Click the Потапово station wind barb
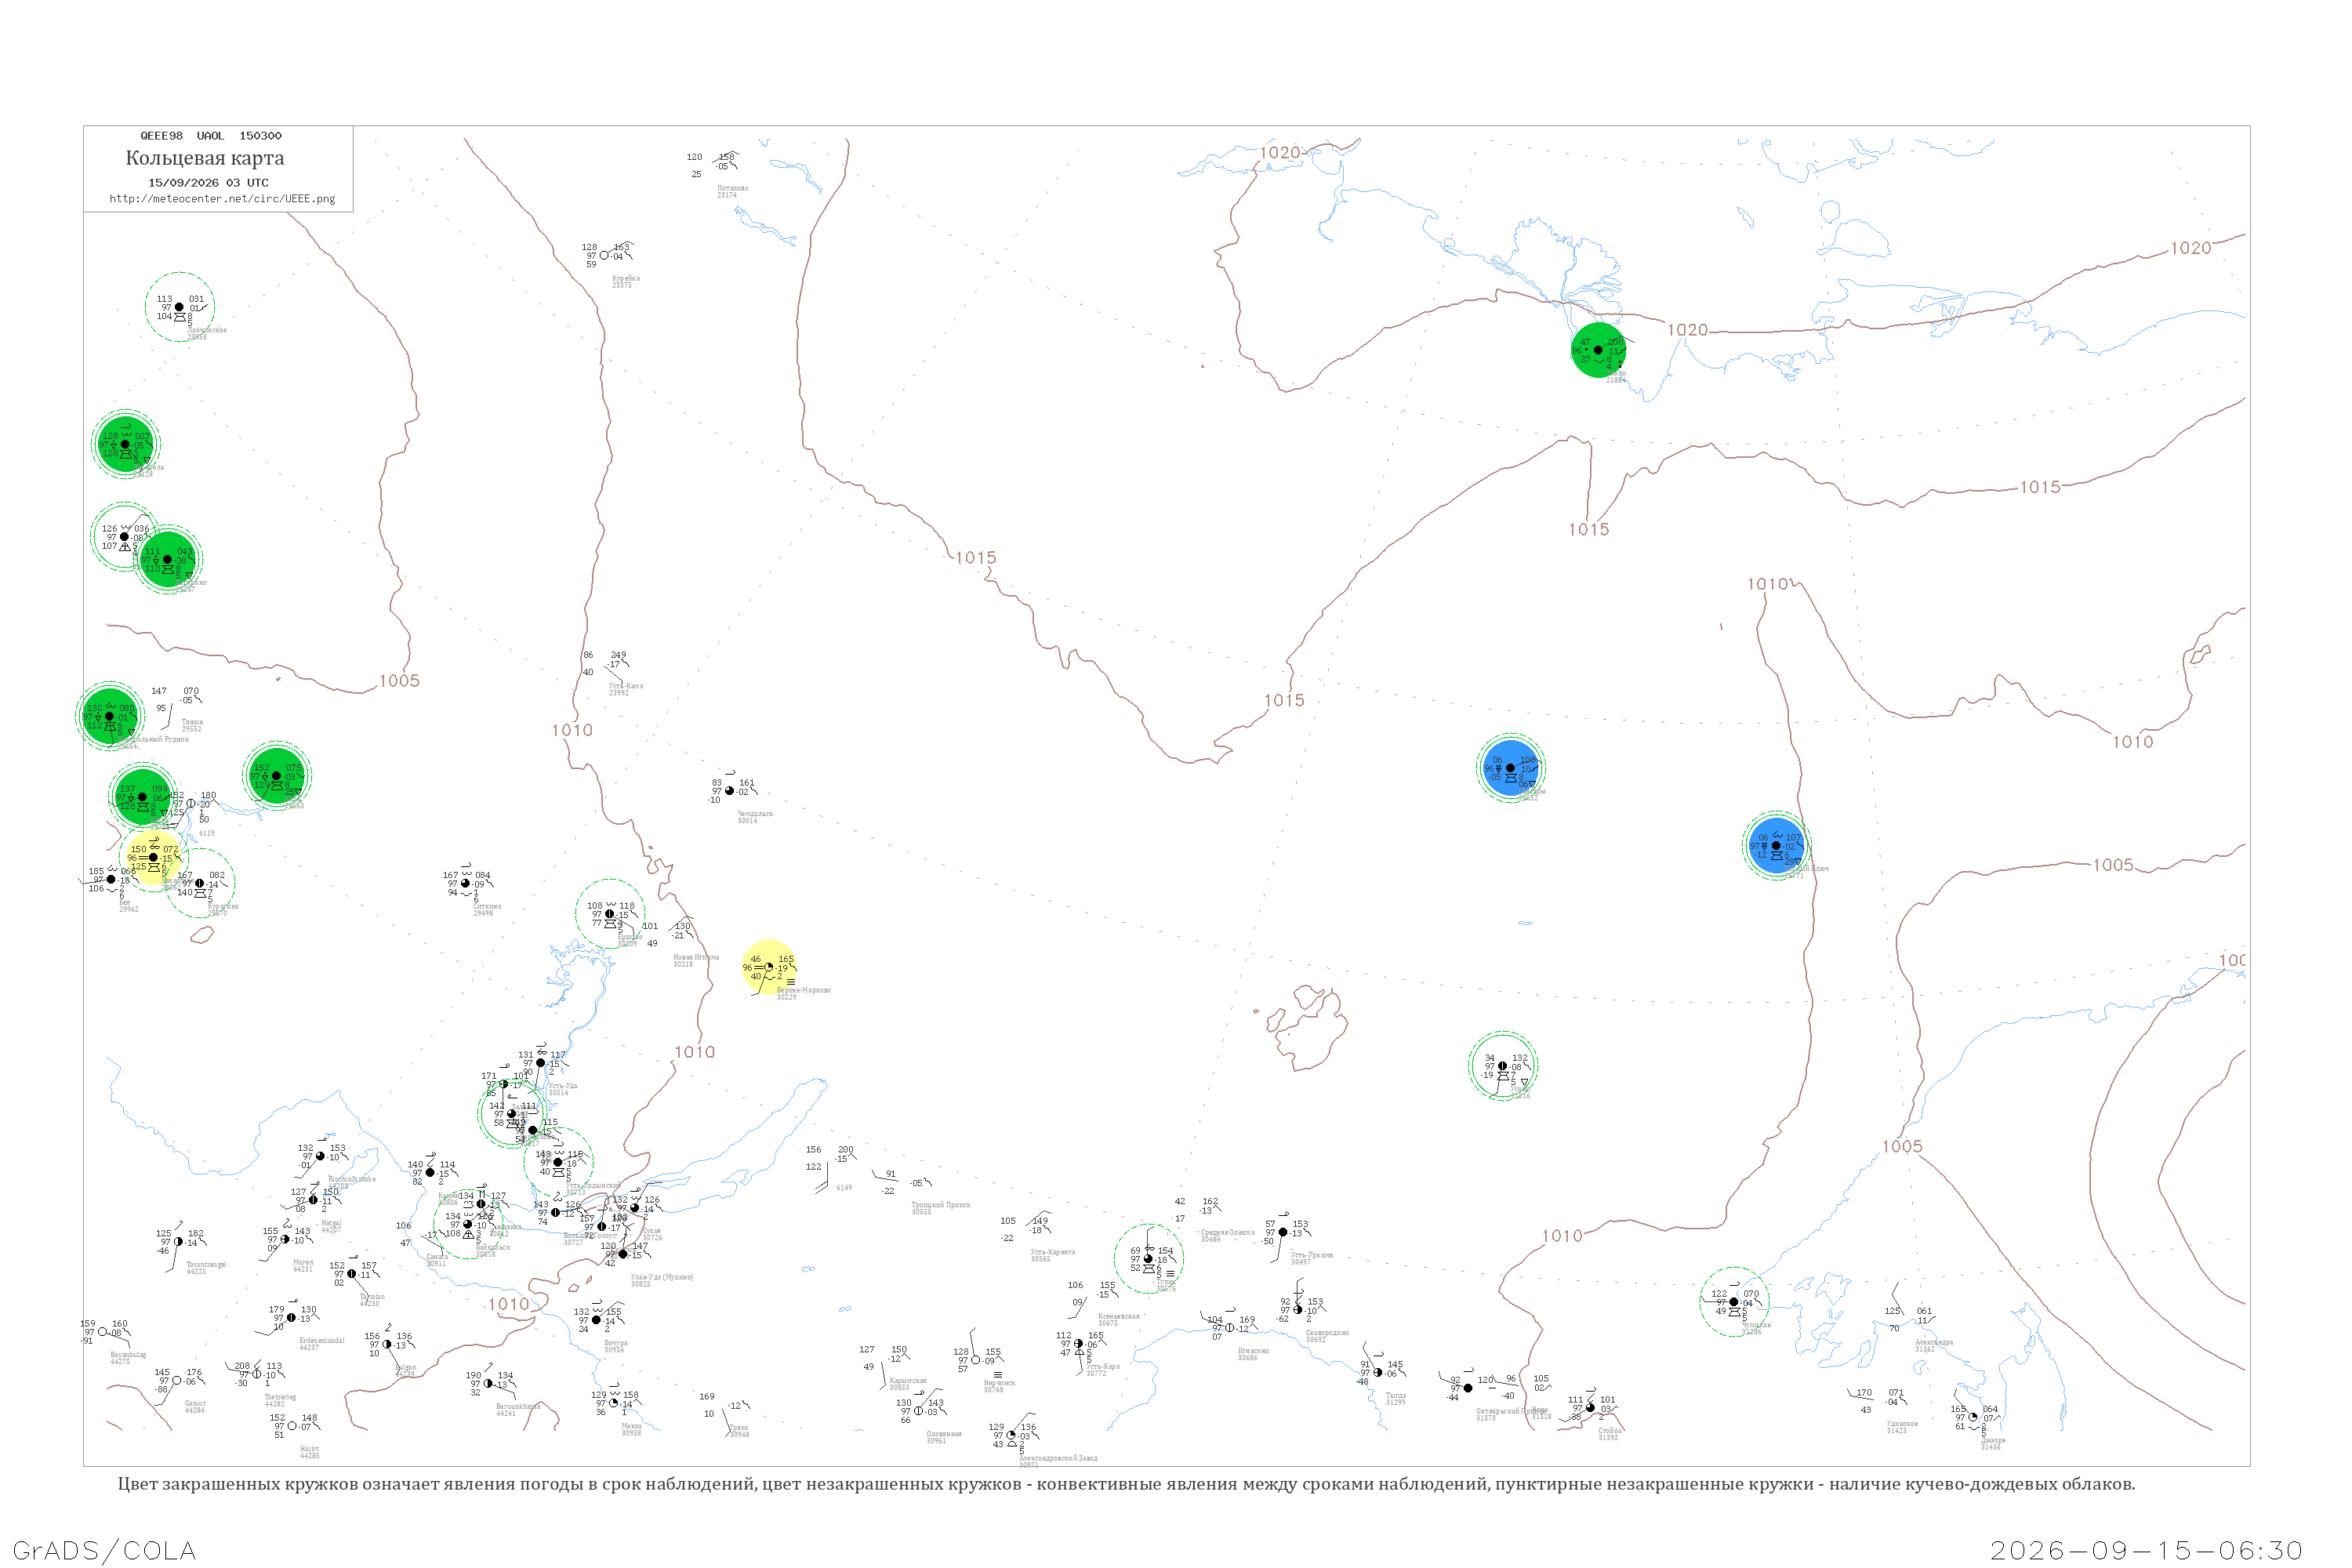 pos(727,159)
